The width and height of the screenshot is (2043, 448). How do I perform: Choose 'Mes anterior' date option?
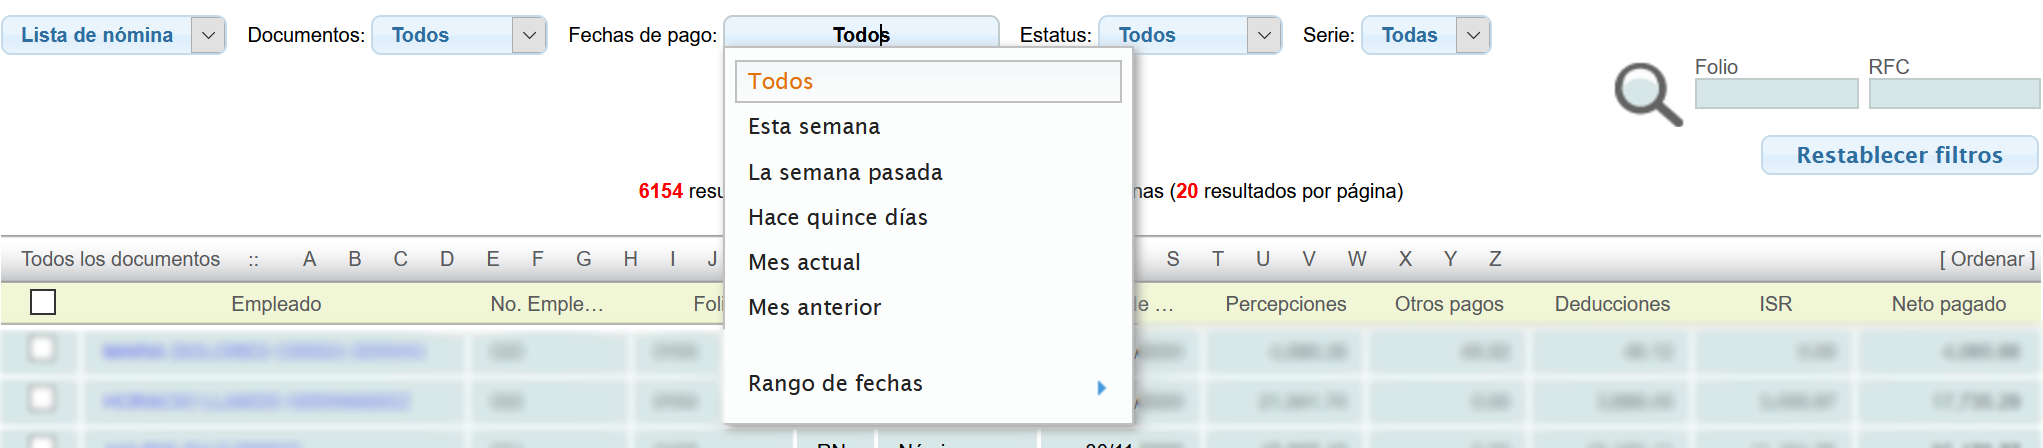(814, 308)
